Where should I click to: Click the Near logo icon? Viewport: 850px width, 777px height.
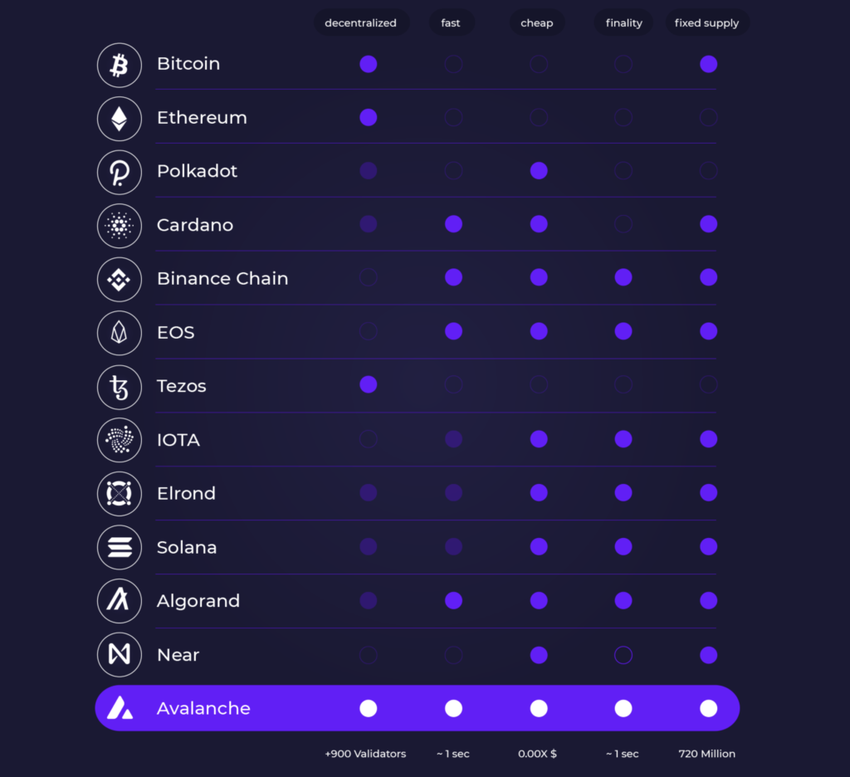tap(119, 655)
